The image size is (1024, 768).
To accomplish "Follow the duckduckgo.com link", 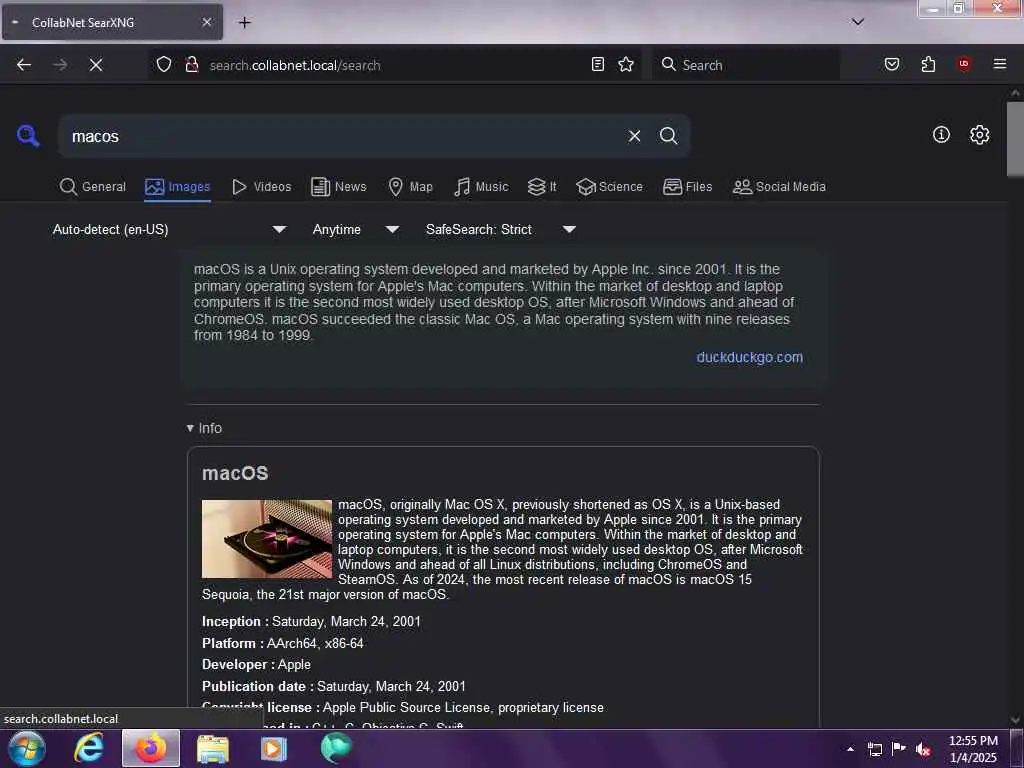I will click(750, 357).
